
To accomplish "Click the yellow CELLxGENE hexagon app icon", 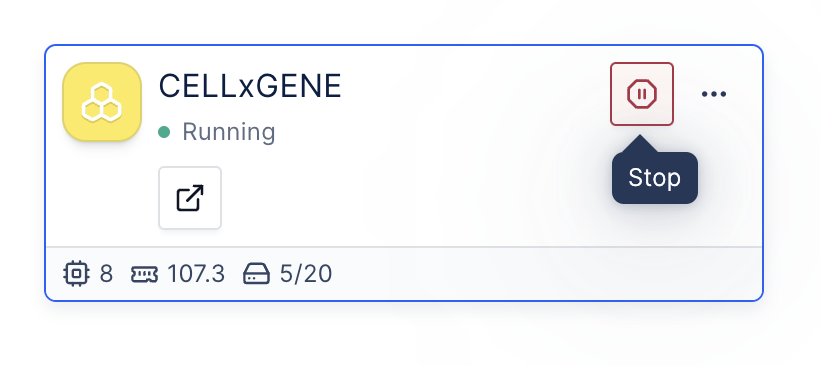I will tap(102, 102).
